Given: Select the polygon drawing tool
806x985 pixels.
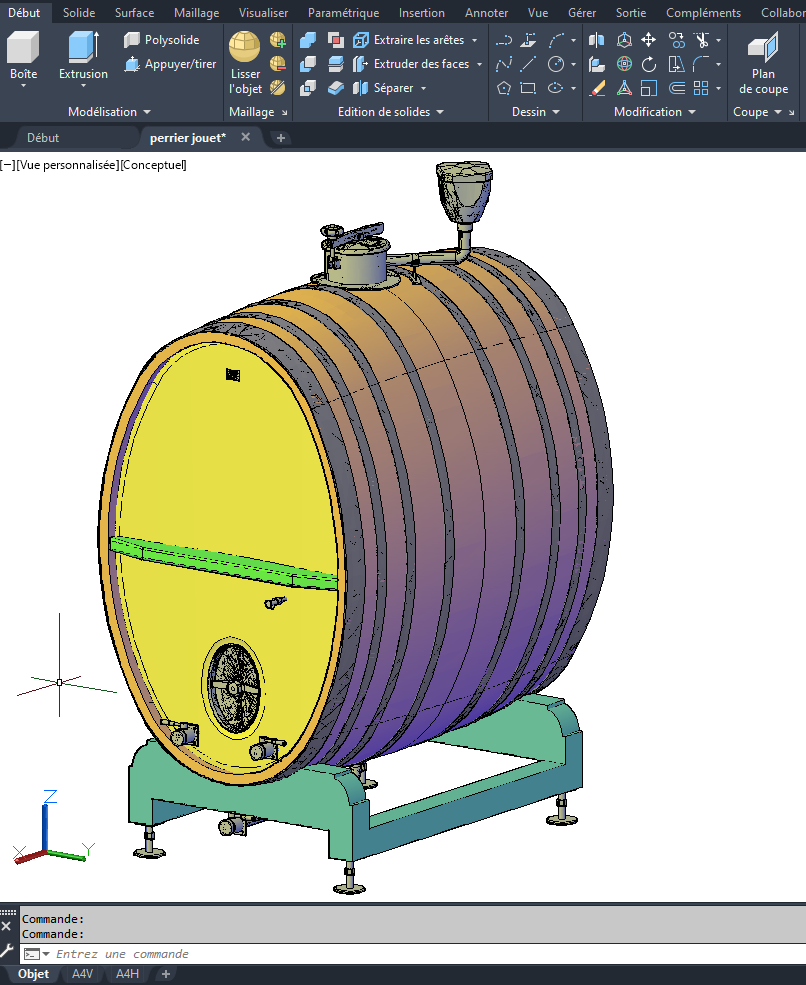Looking at the screenshot, I should point(503,88).
